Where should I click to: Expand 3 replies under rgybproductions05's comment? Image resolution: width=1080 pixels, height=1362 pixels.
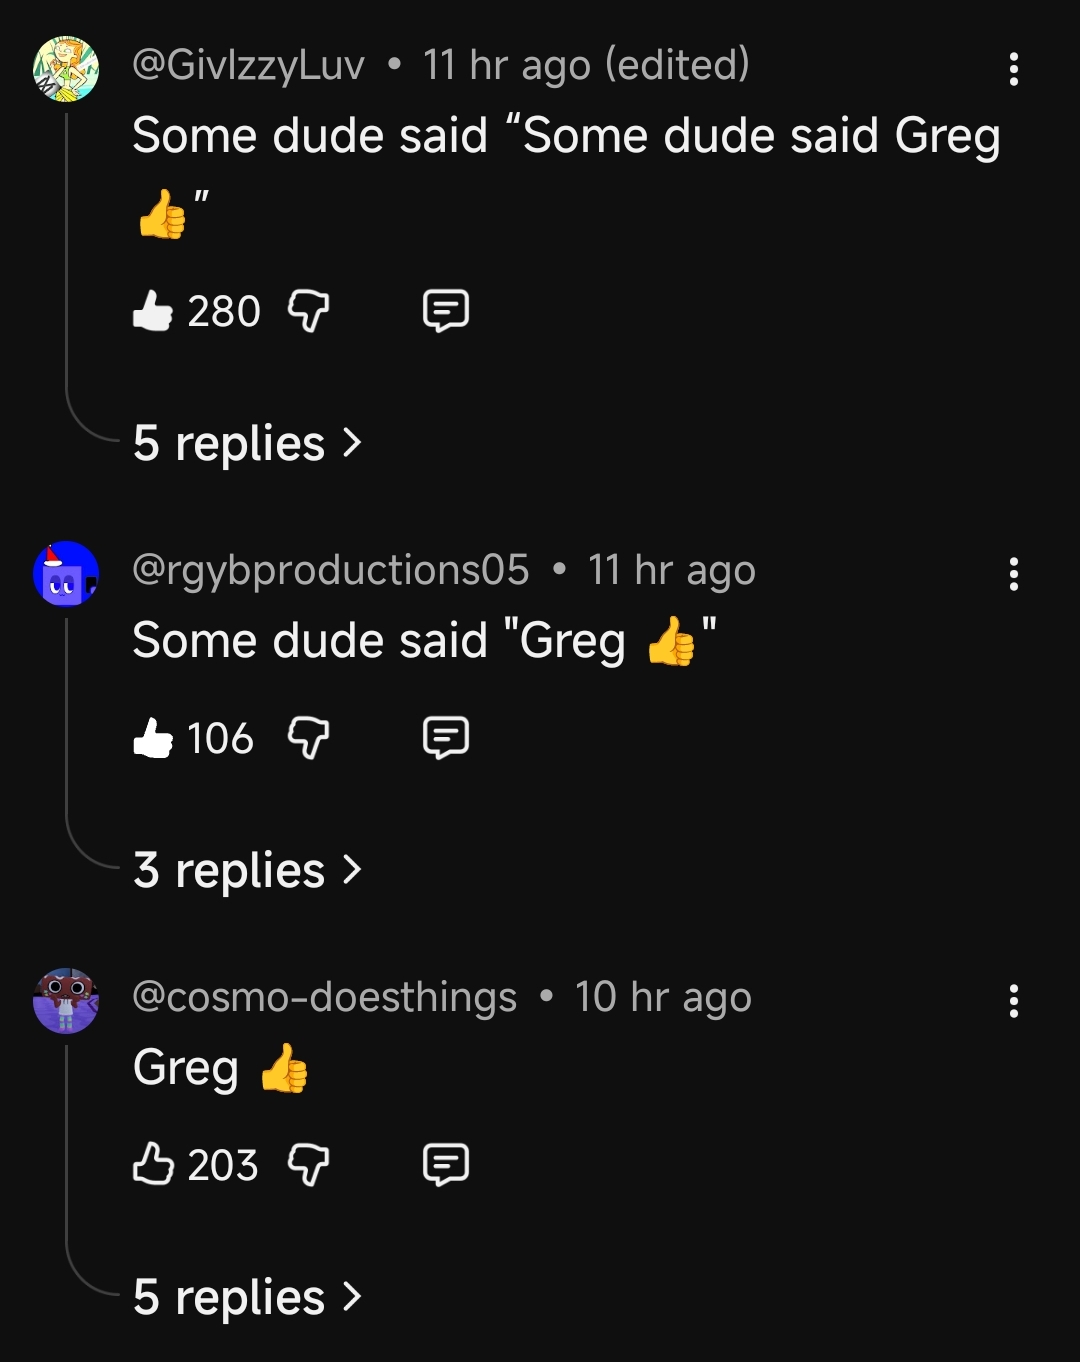coord(247,870)
